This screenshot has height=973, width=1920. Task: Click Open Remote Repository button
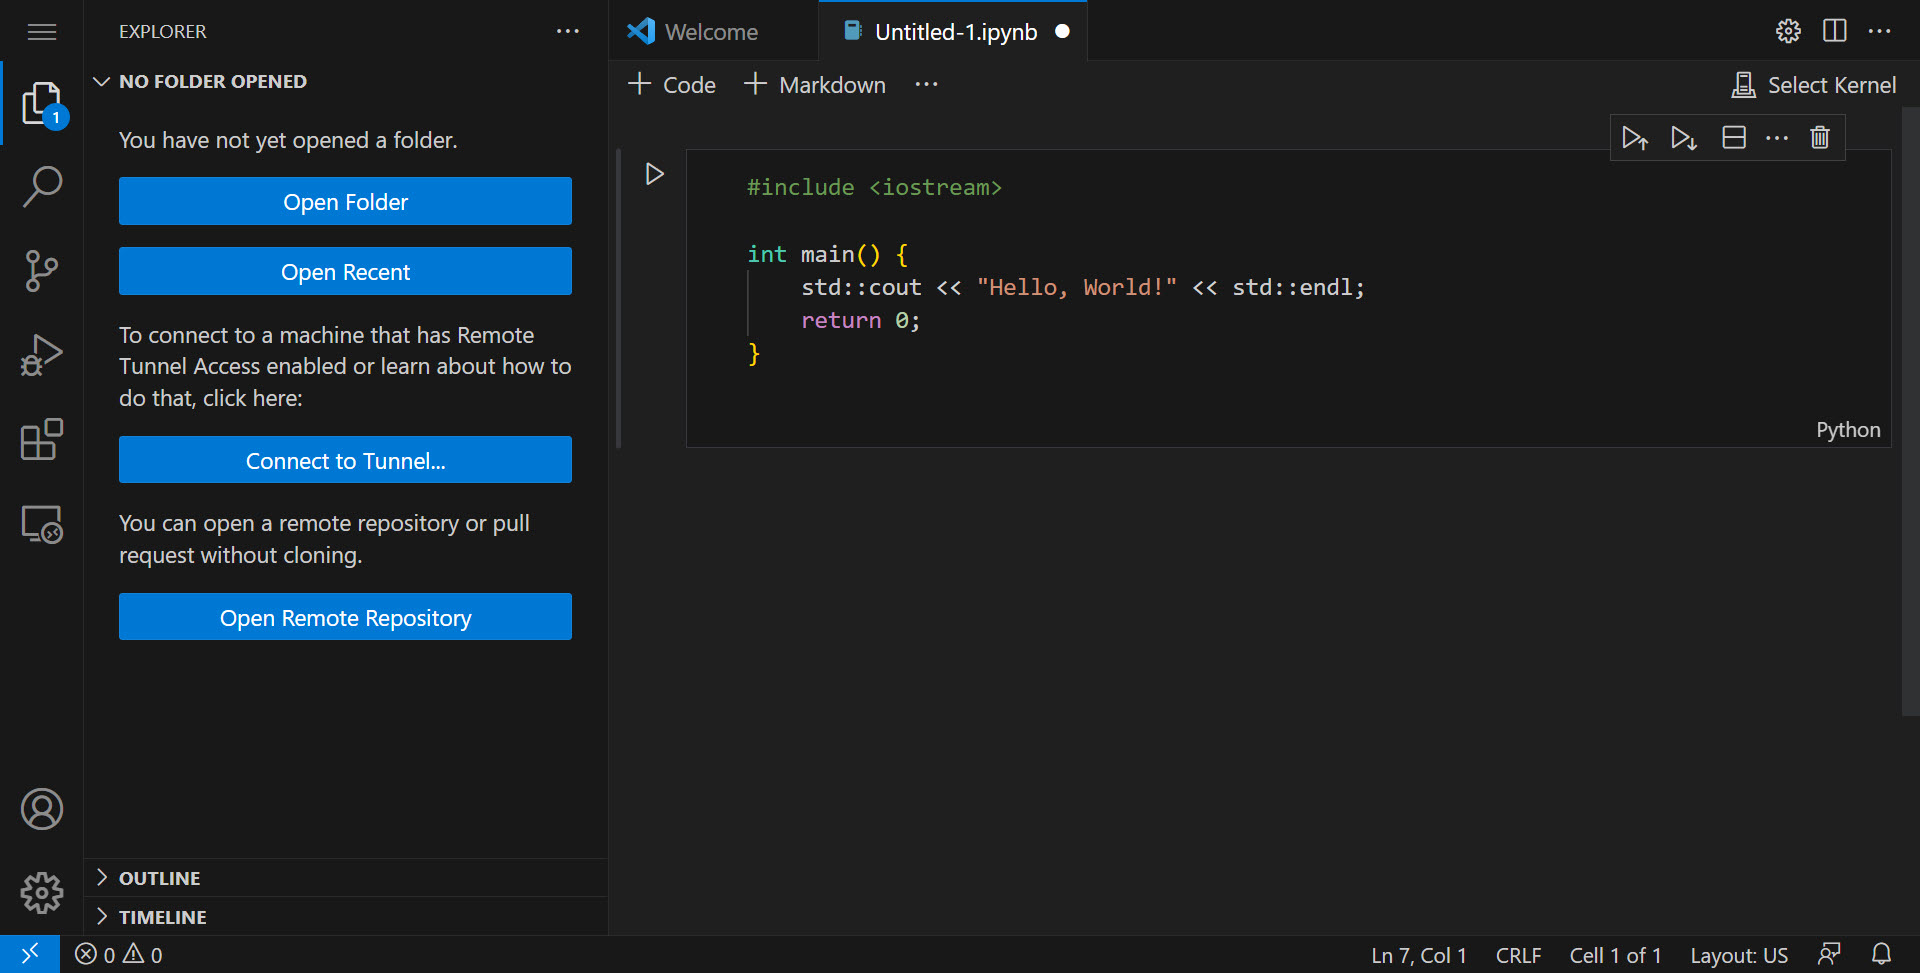(x=345, y=617)
